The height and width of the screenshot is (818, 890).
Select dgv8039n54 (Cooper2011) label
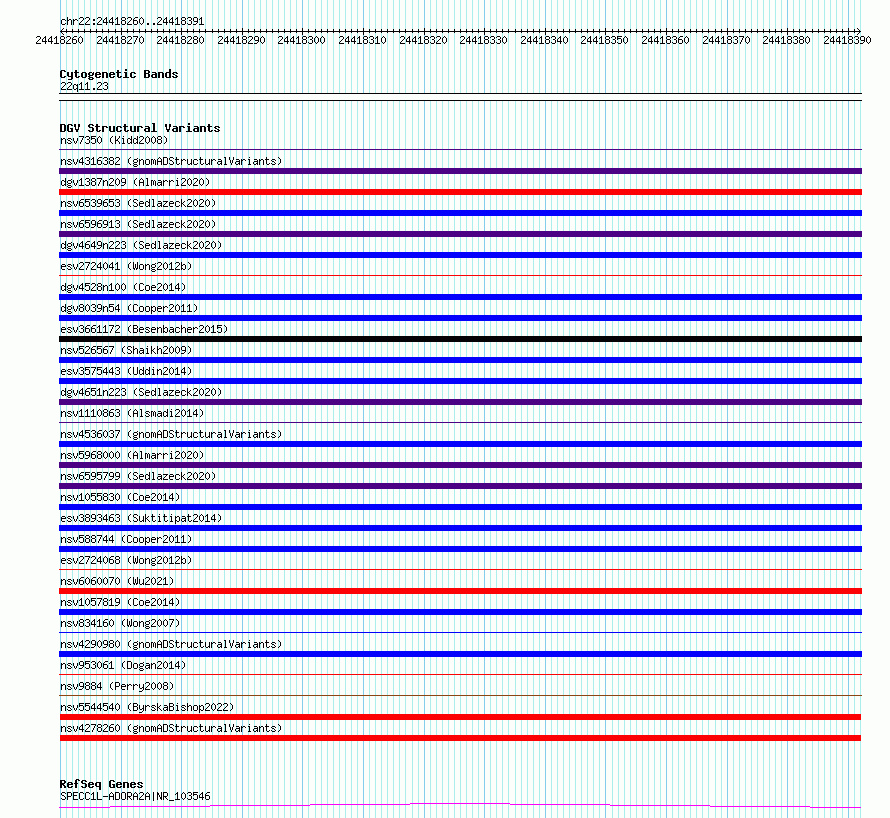129,308
